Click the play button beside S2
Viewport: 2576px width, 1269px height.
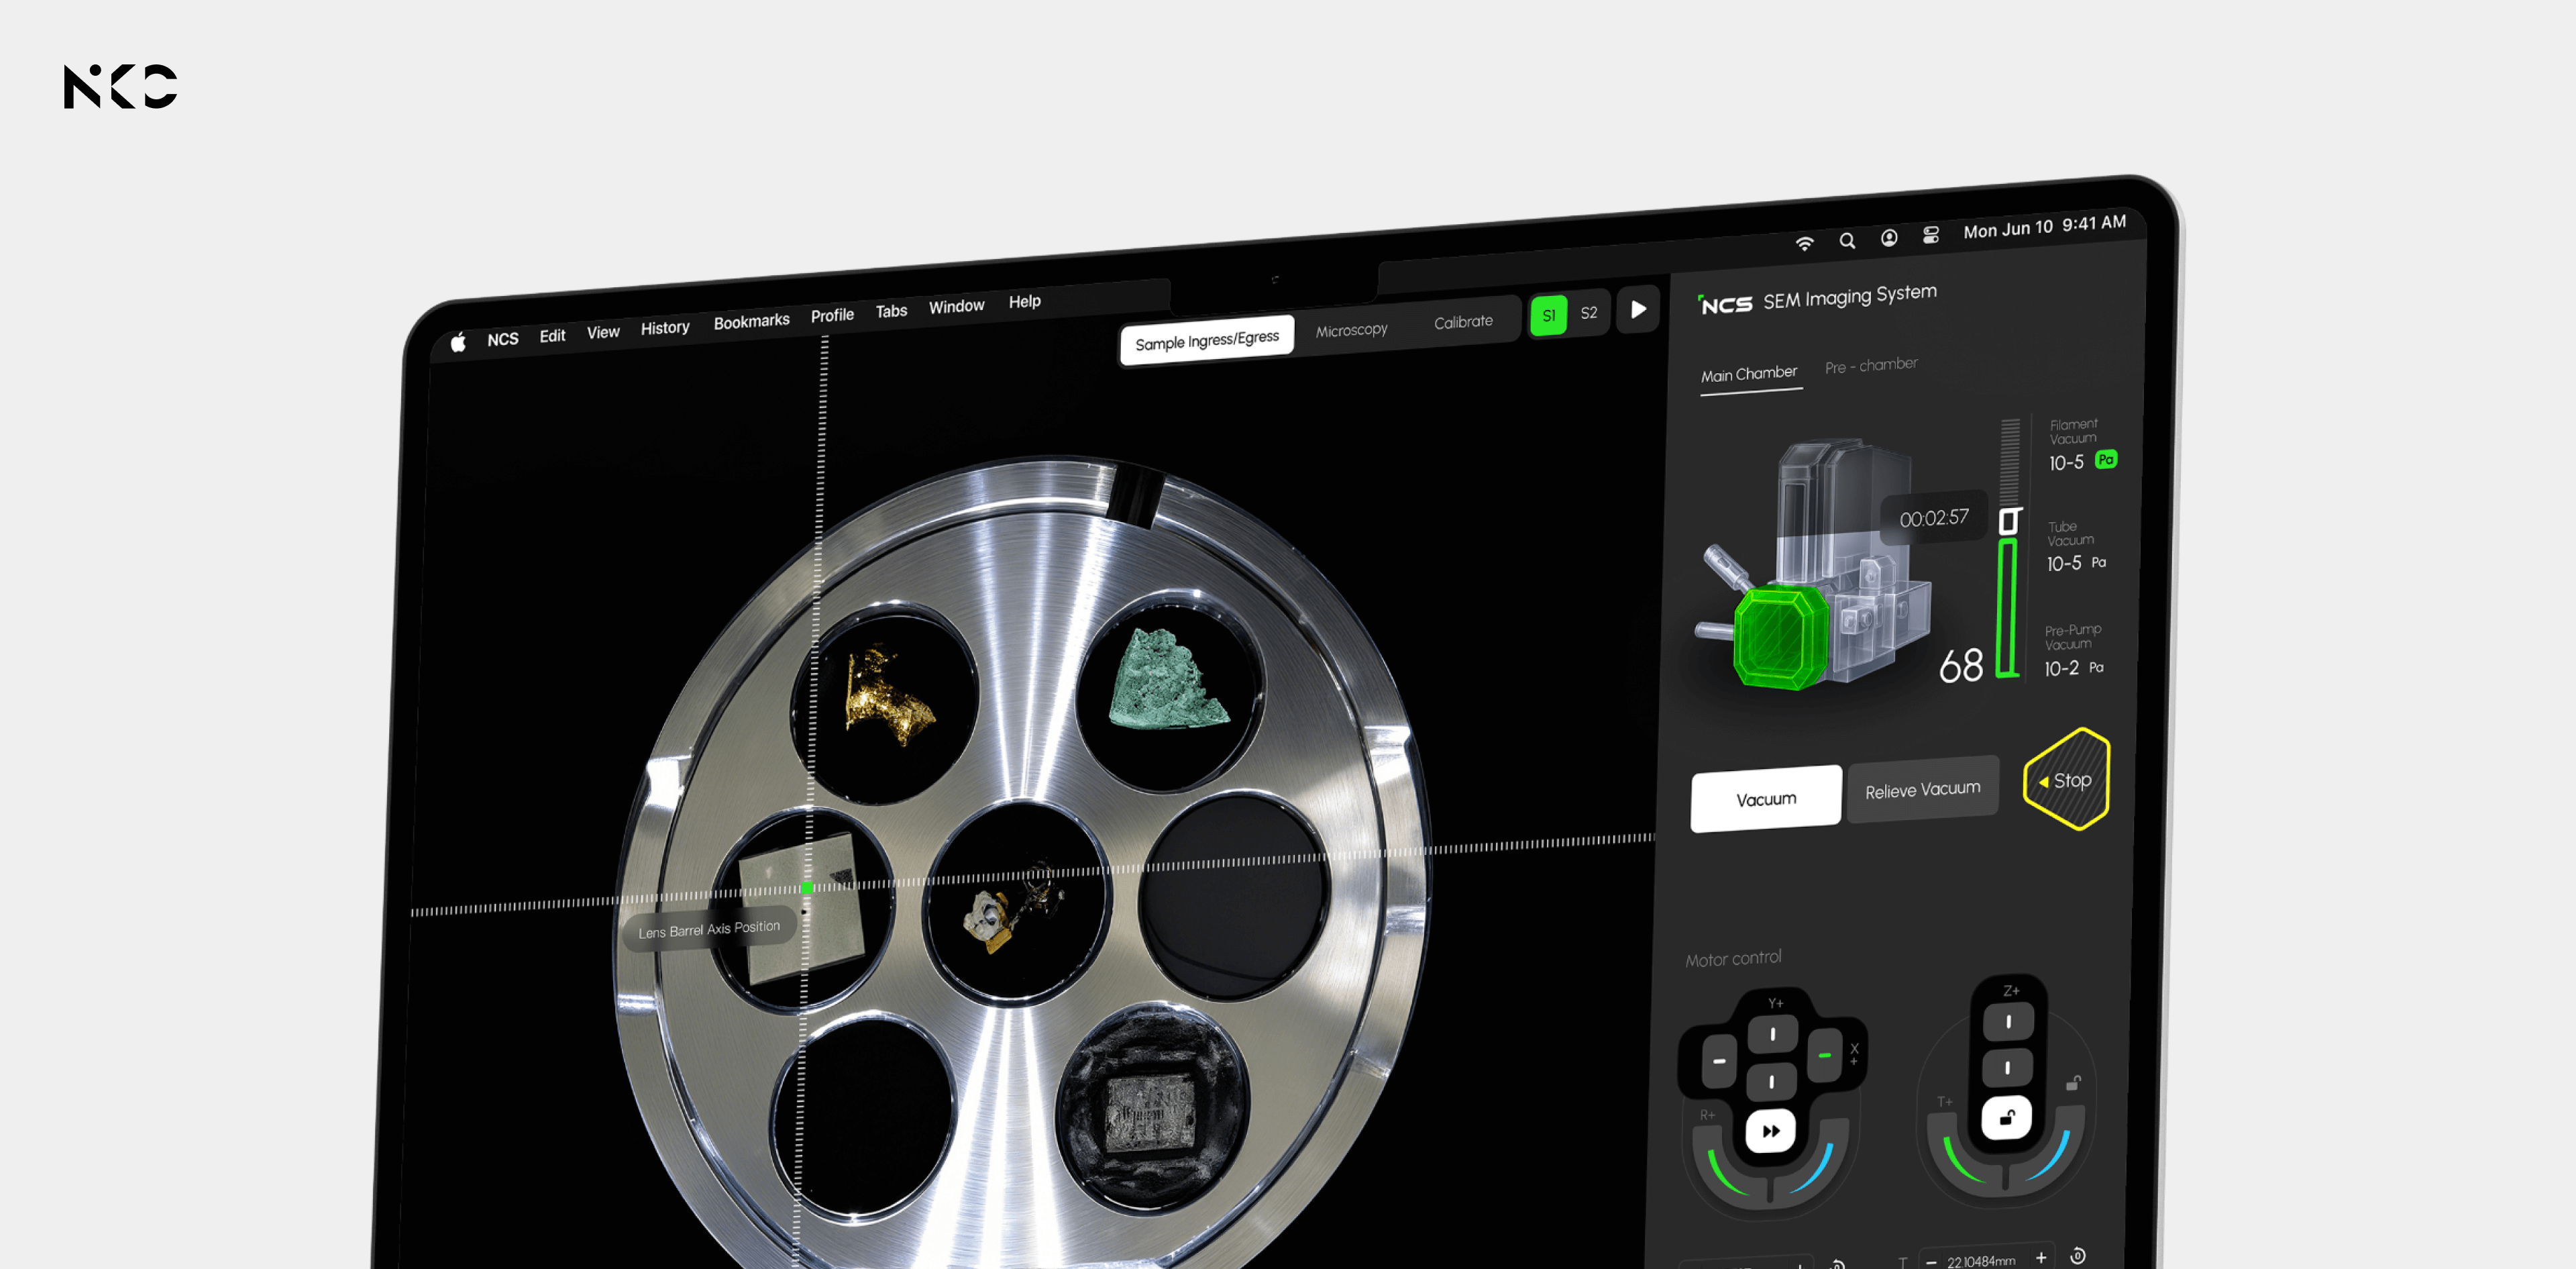(x=1638, y=309)
